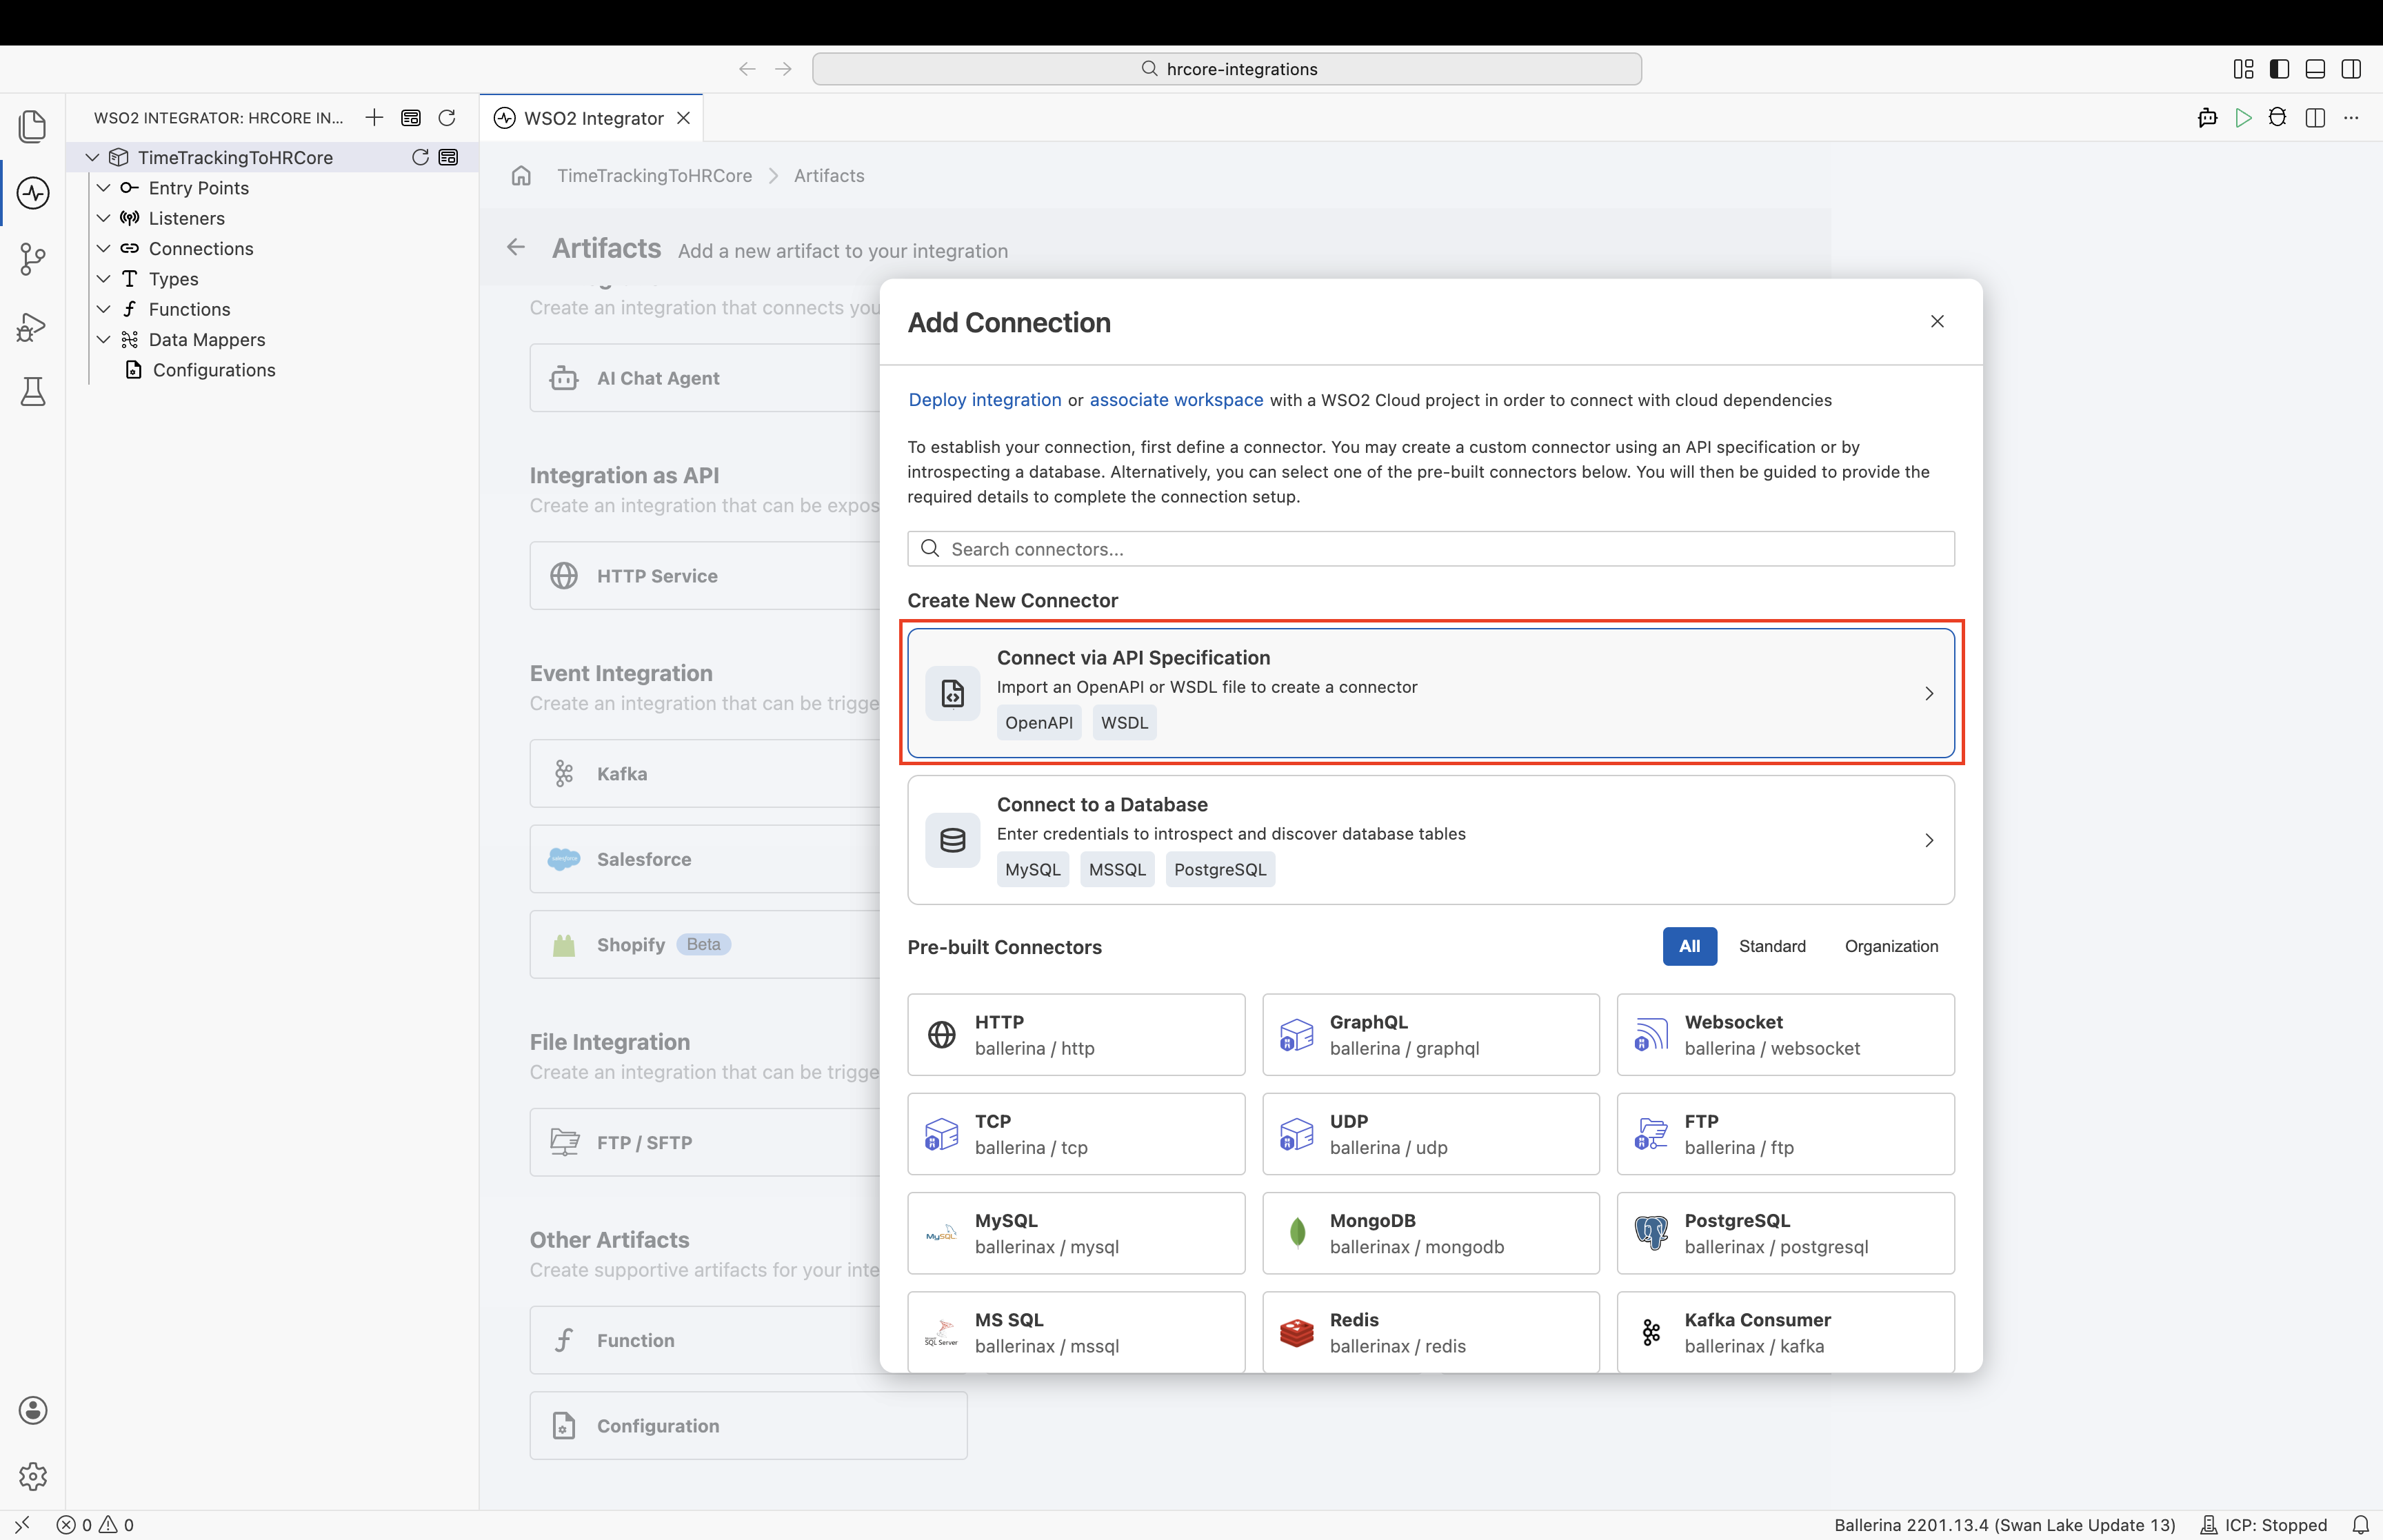Click the plus icon in WSO2 Integrator panel header
Image resolution: width=2383 pixels, height=1540 pixels.
coord(374,118)
